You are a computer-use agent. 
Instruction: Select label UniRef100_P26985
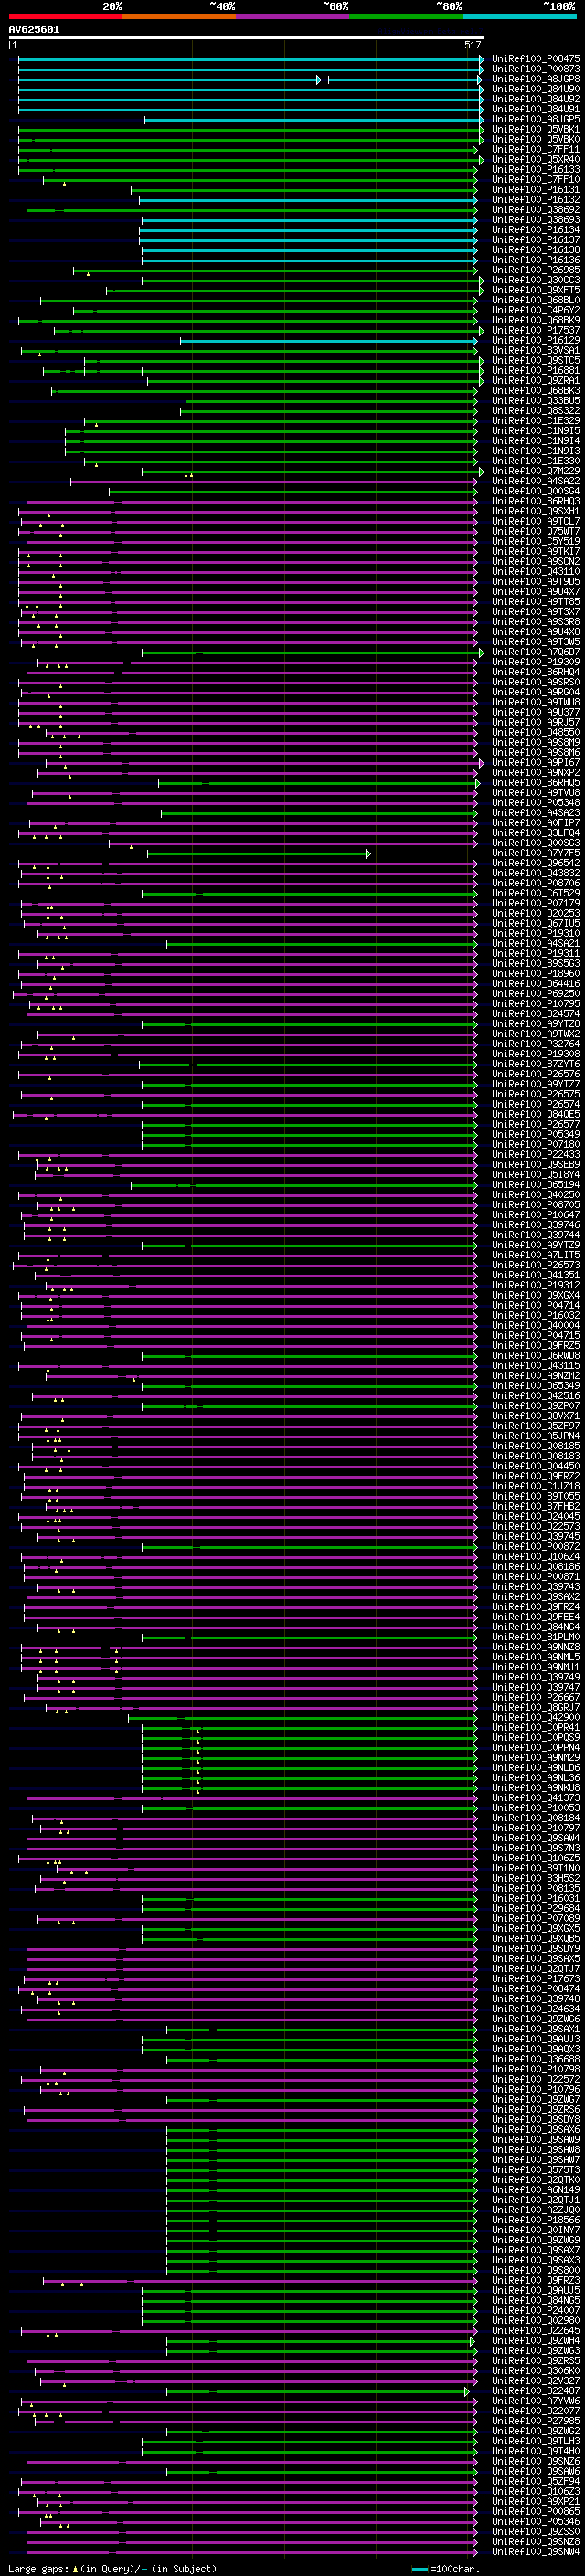tap(535, 270)
